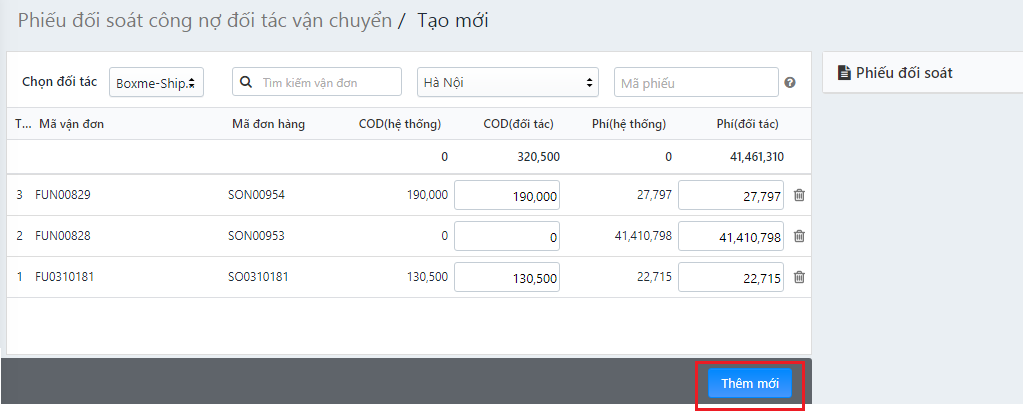Select order code SON00954

[256, 194]
